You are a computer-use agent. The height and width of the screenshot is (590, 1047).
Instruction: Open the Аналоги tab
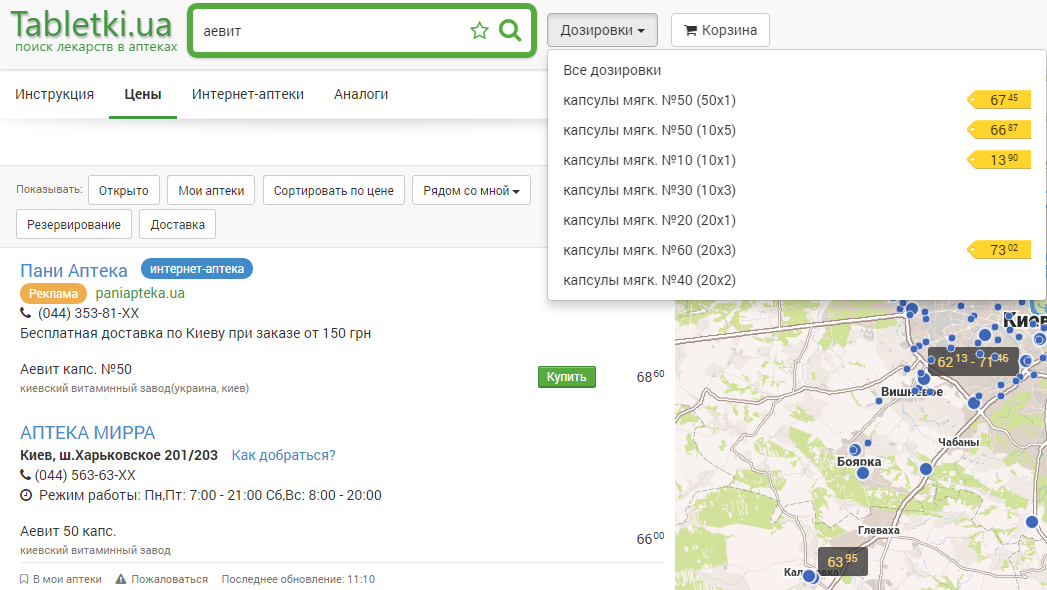point(361,94)
